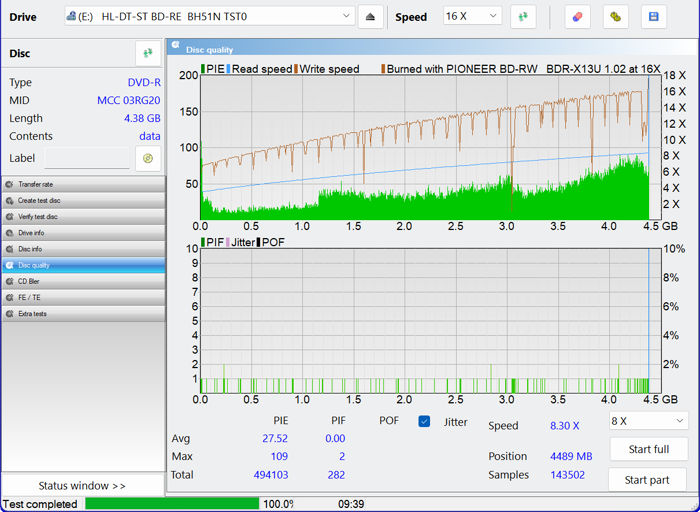The width and height of the screenshot is (700, 512).
Task: Click the refresh speed icon beside 16 X
Action: coord(523,17)
